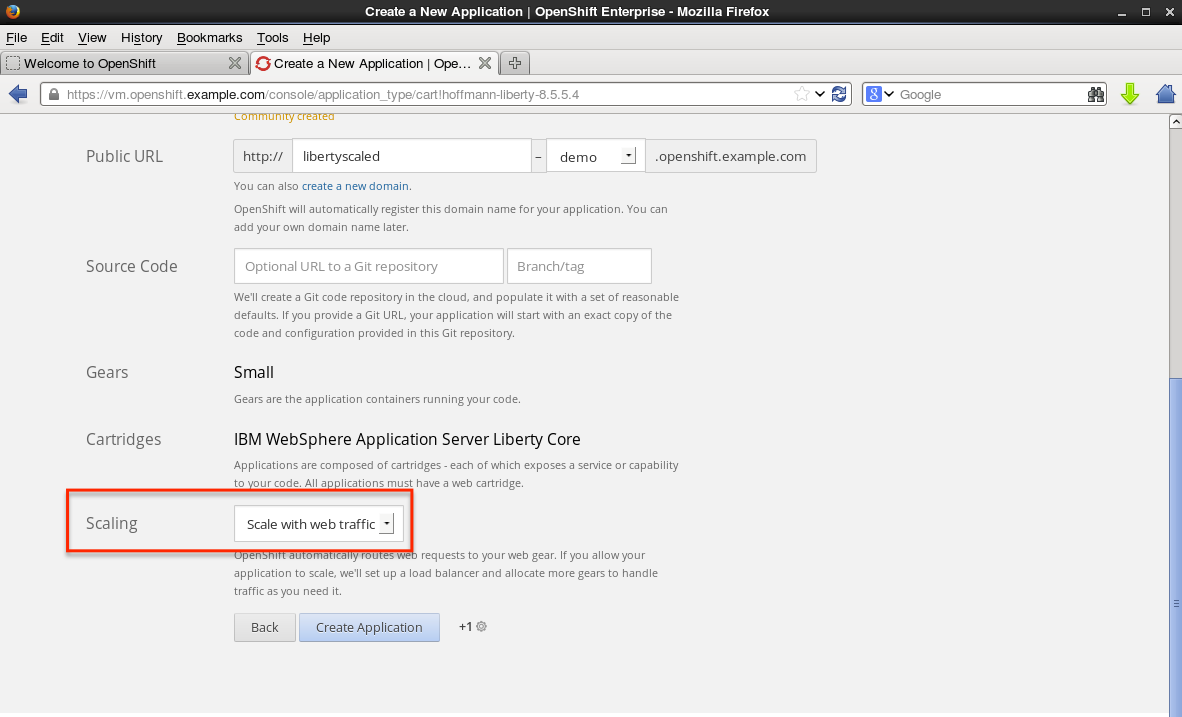
Task: Open the demo domain dropdown
Action: (x=596, y=156)
